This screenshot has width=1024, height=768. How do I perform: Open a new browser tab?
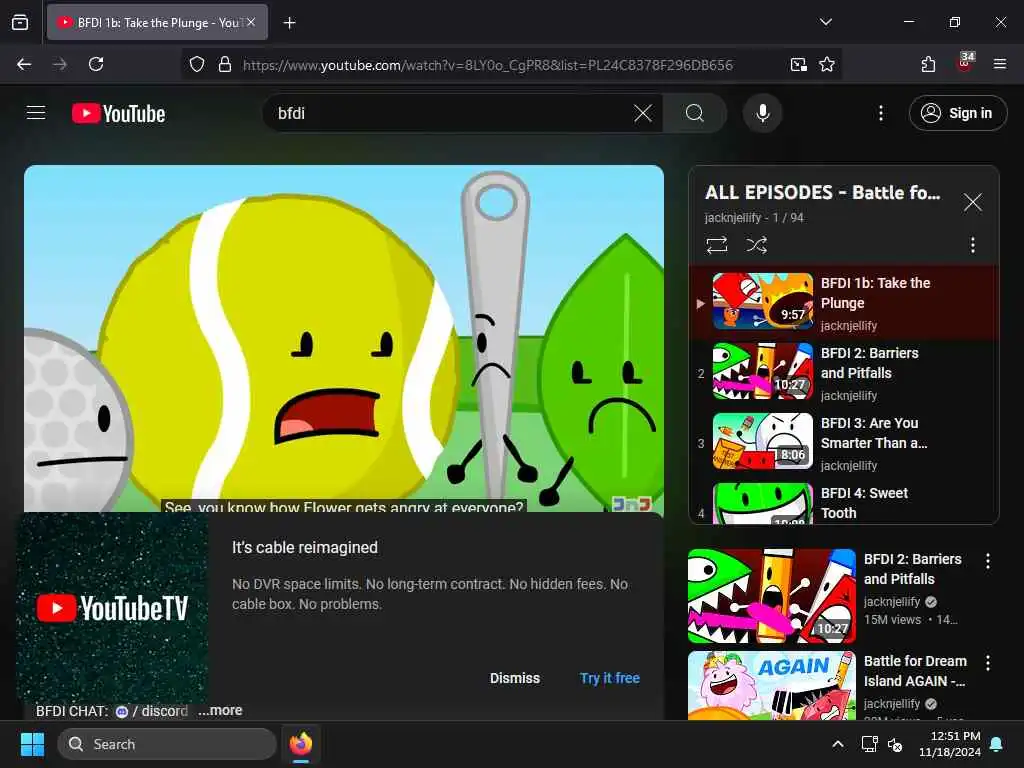point(289,23)
